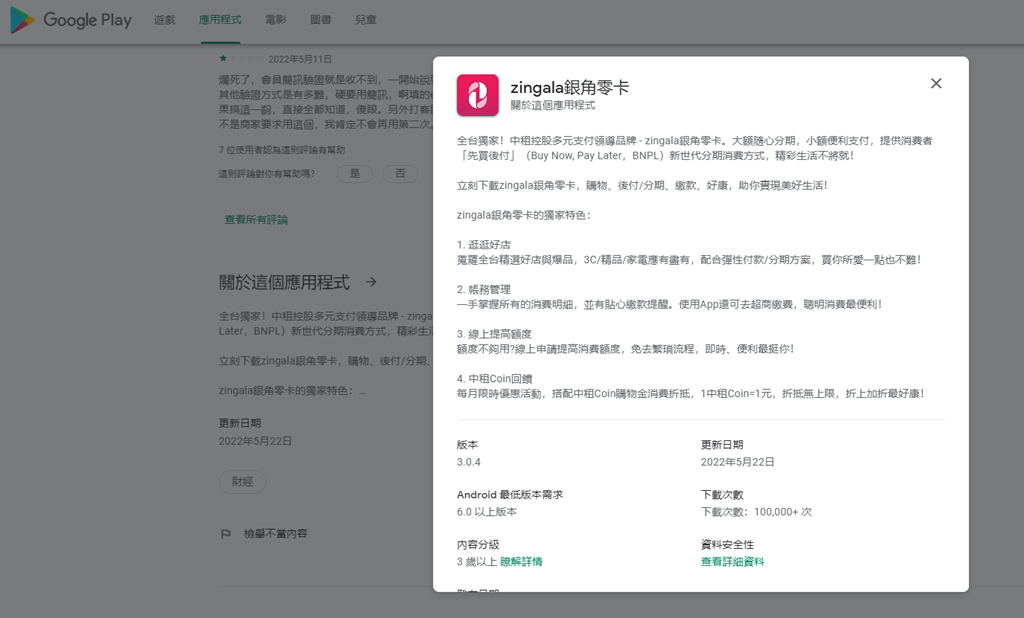The image size is (1024, 618).
Task: Click the 資料安全性 label in dialog
Action: click(x=727, y=545)
